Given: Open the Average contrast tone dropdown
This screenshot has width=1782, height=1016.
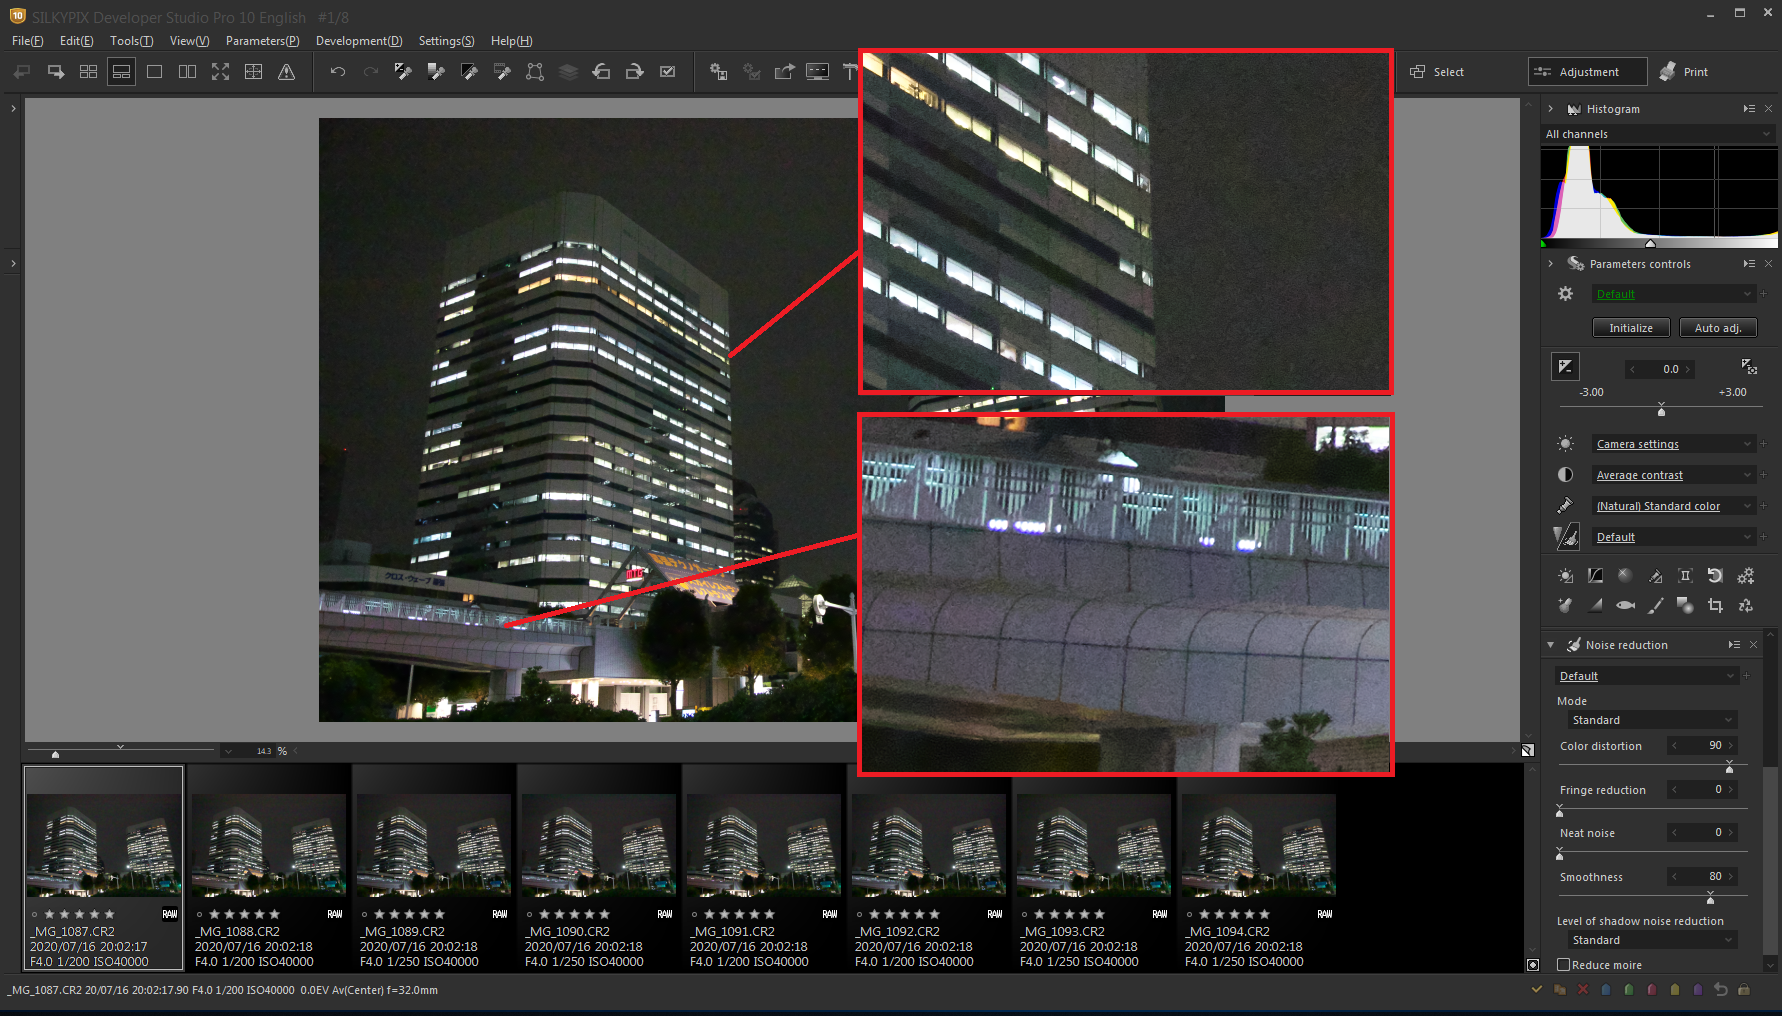Looking at the screenshot, I should (1673, 475).
